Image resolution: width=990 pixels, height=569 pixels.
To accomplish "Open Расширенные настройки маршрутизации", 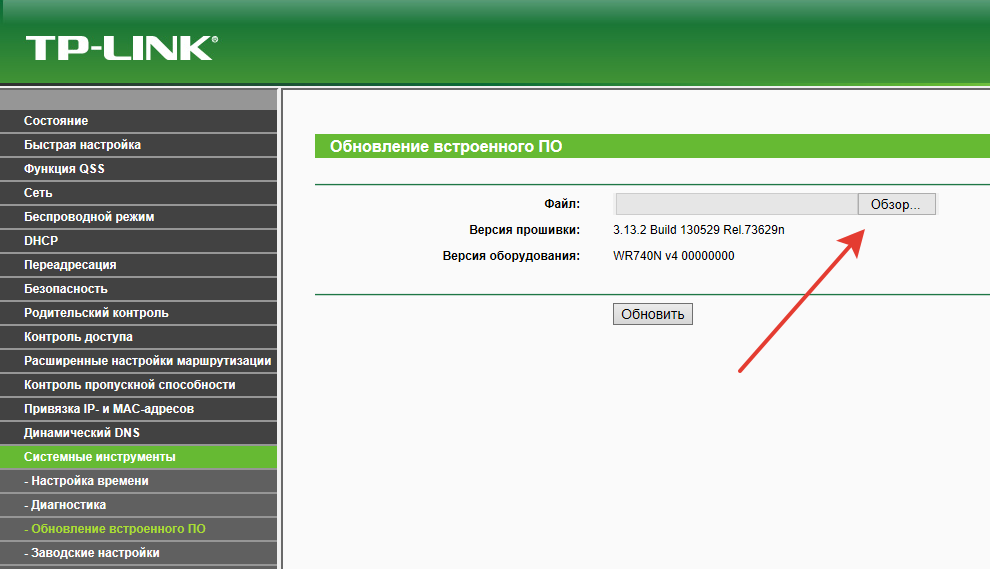I will (x=138, y=361).
